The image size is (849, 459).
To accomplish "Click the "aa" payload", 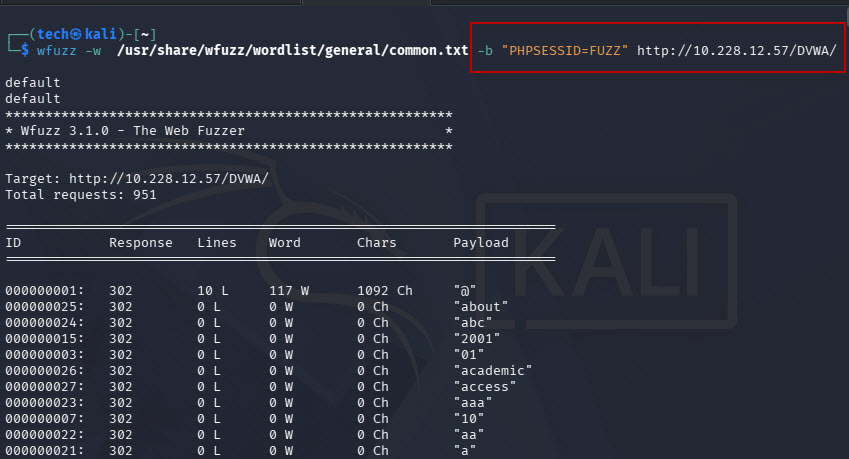I will pos(468,435).
